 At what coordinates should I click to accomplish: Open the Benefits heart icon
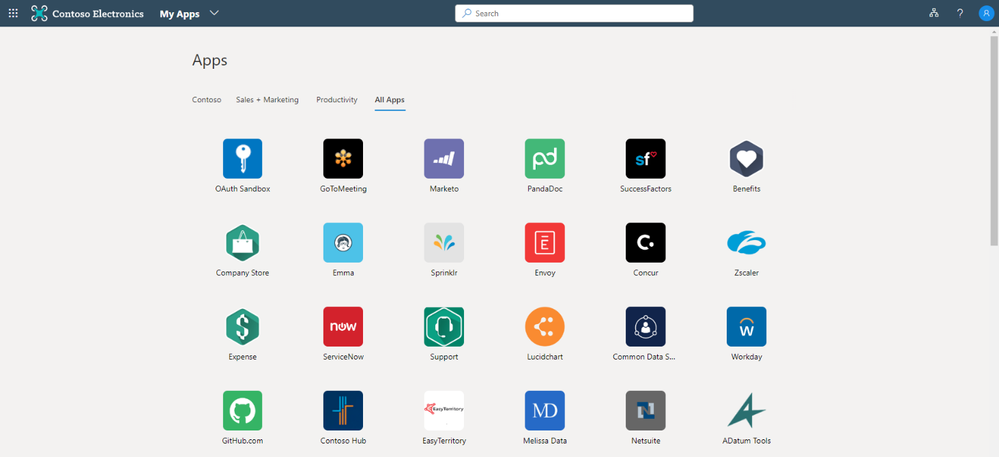pyautogui.click(x=746, y=159)
